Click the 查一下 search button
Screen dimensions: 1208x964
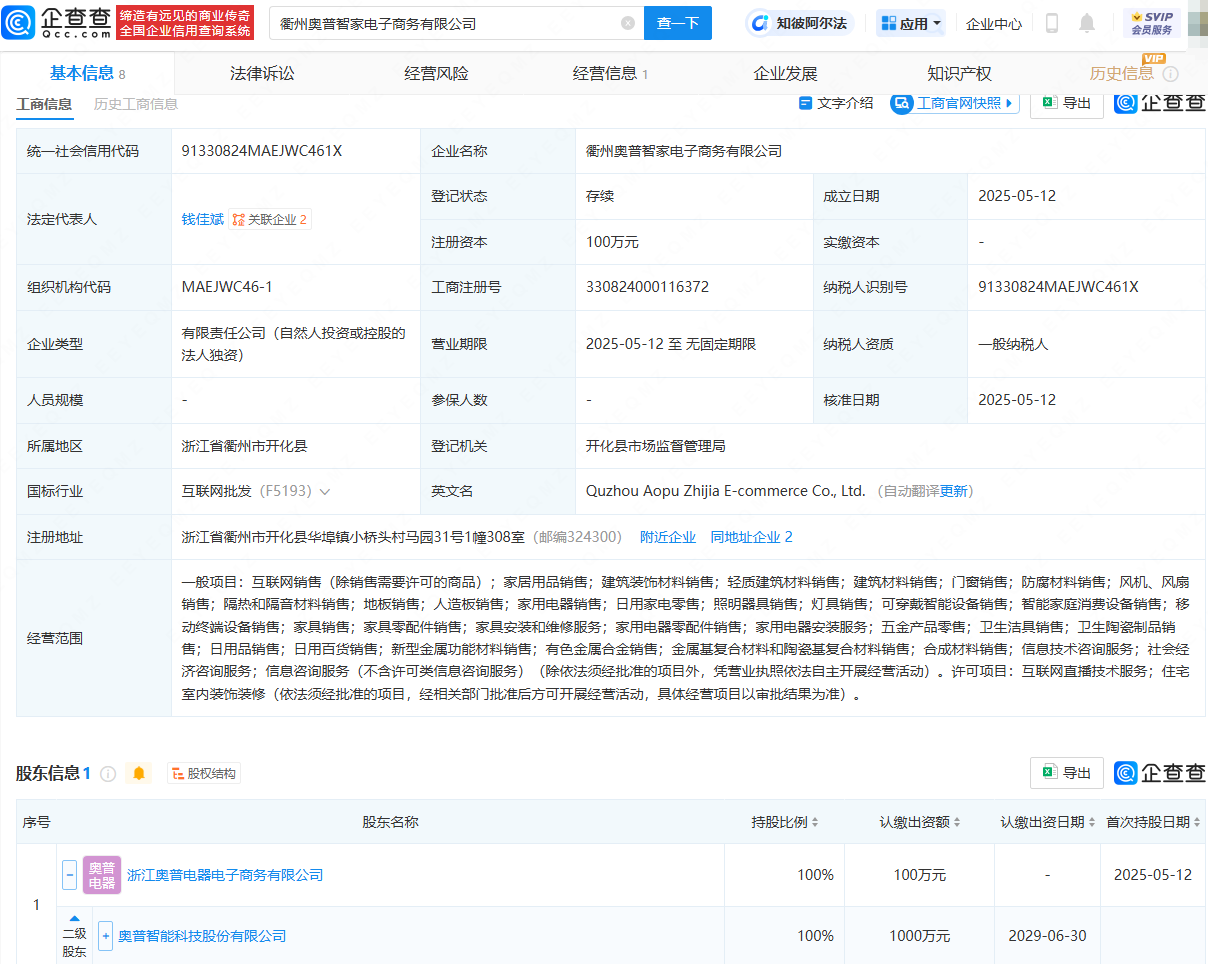tap(678, 23)
